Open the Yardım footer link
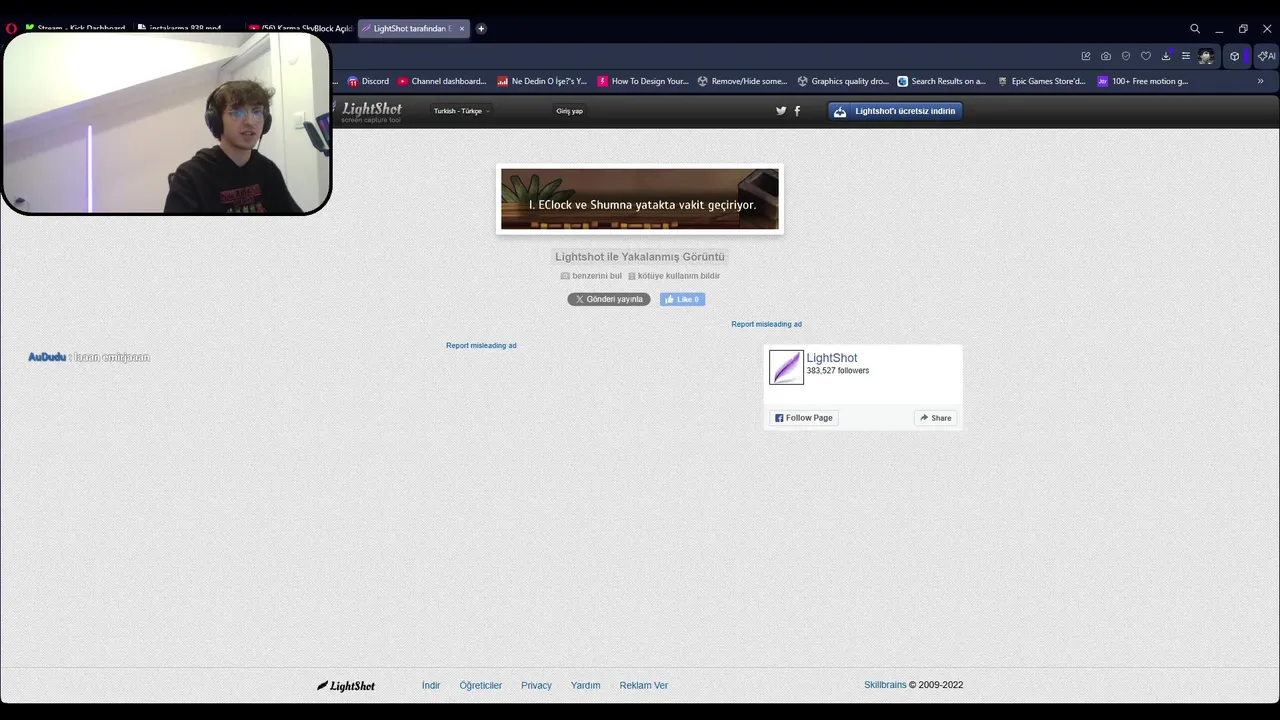The image size is (1280, 720). pos(585,685)
